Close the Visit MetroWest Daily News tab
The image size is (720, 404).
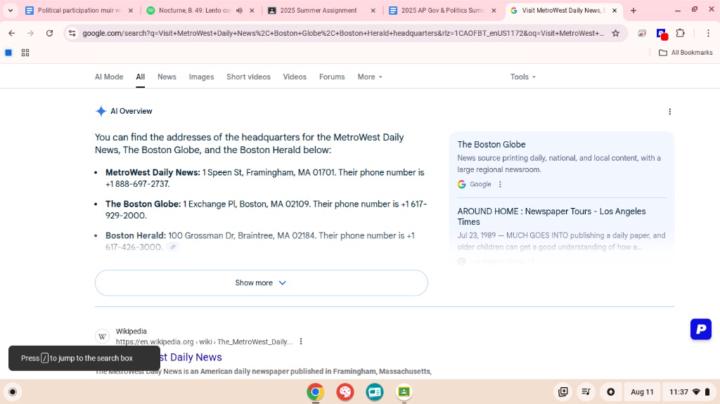(x=614, y=11)
